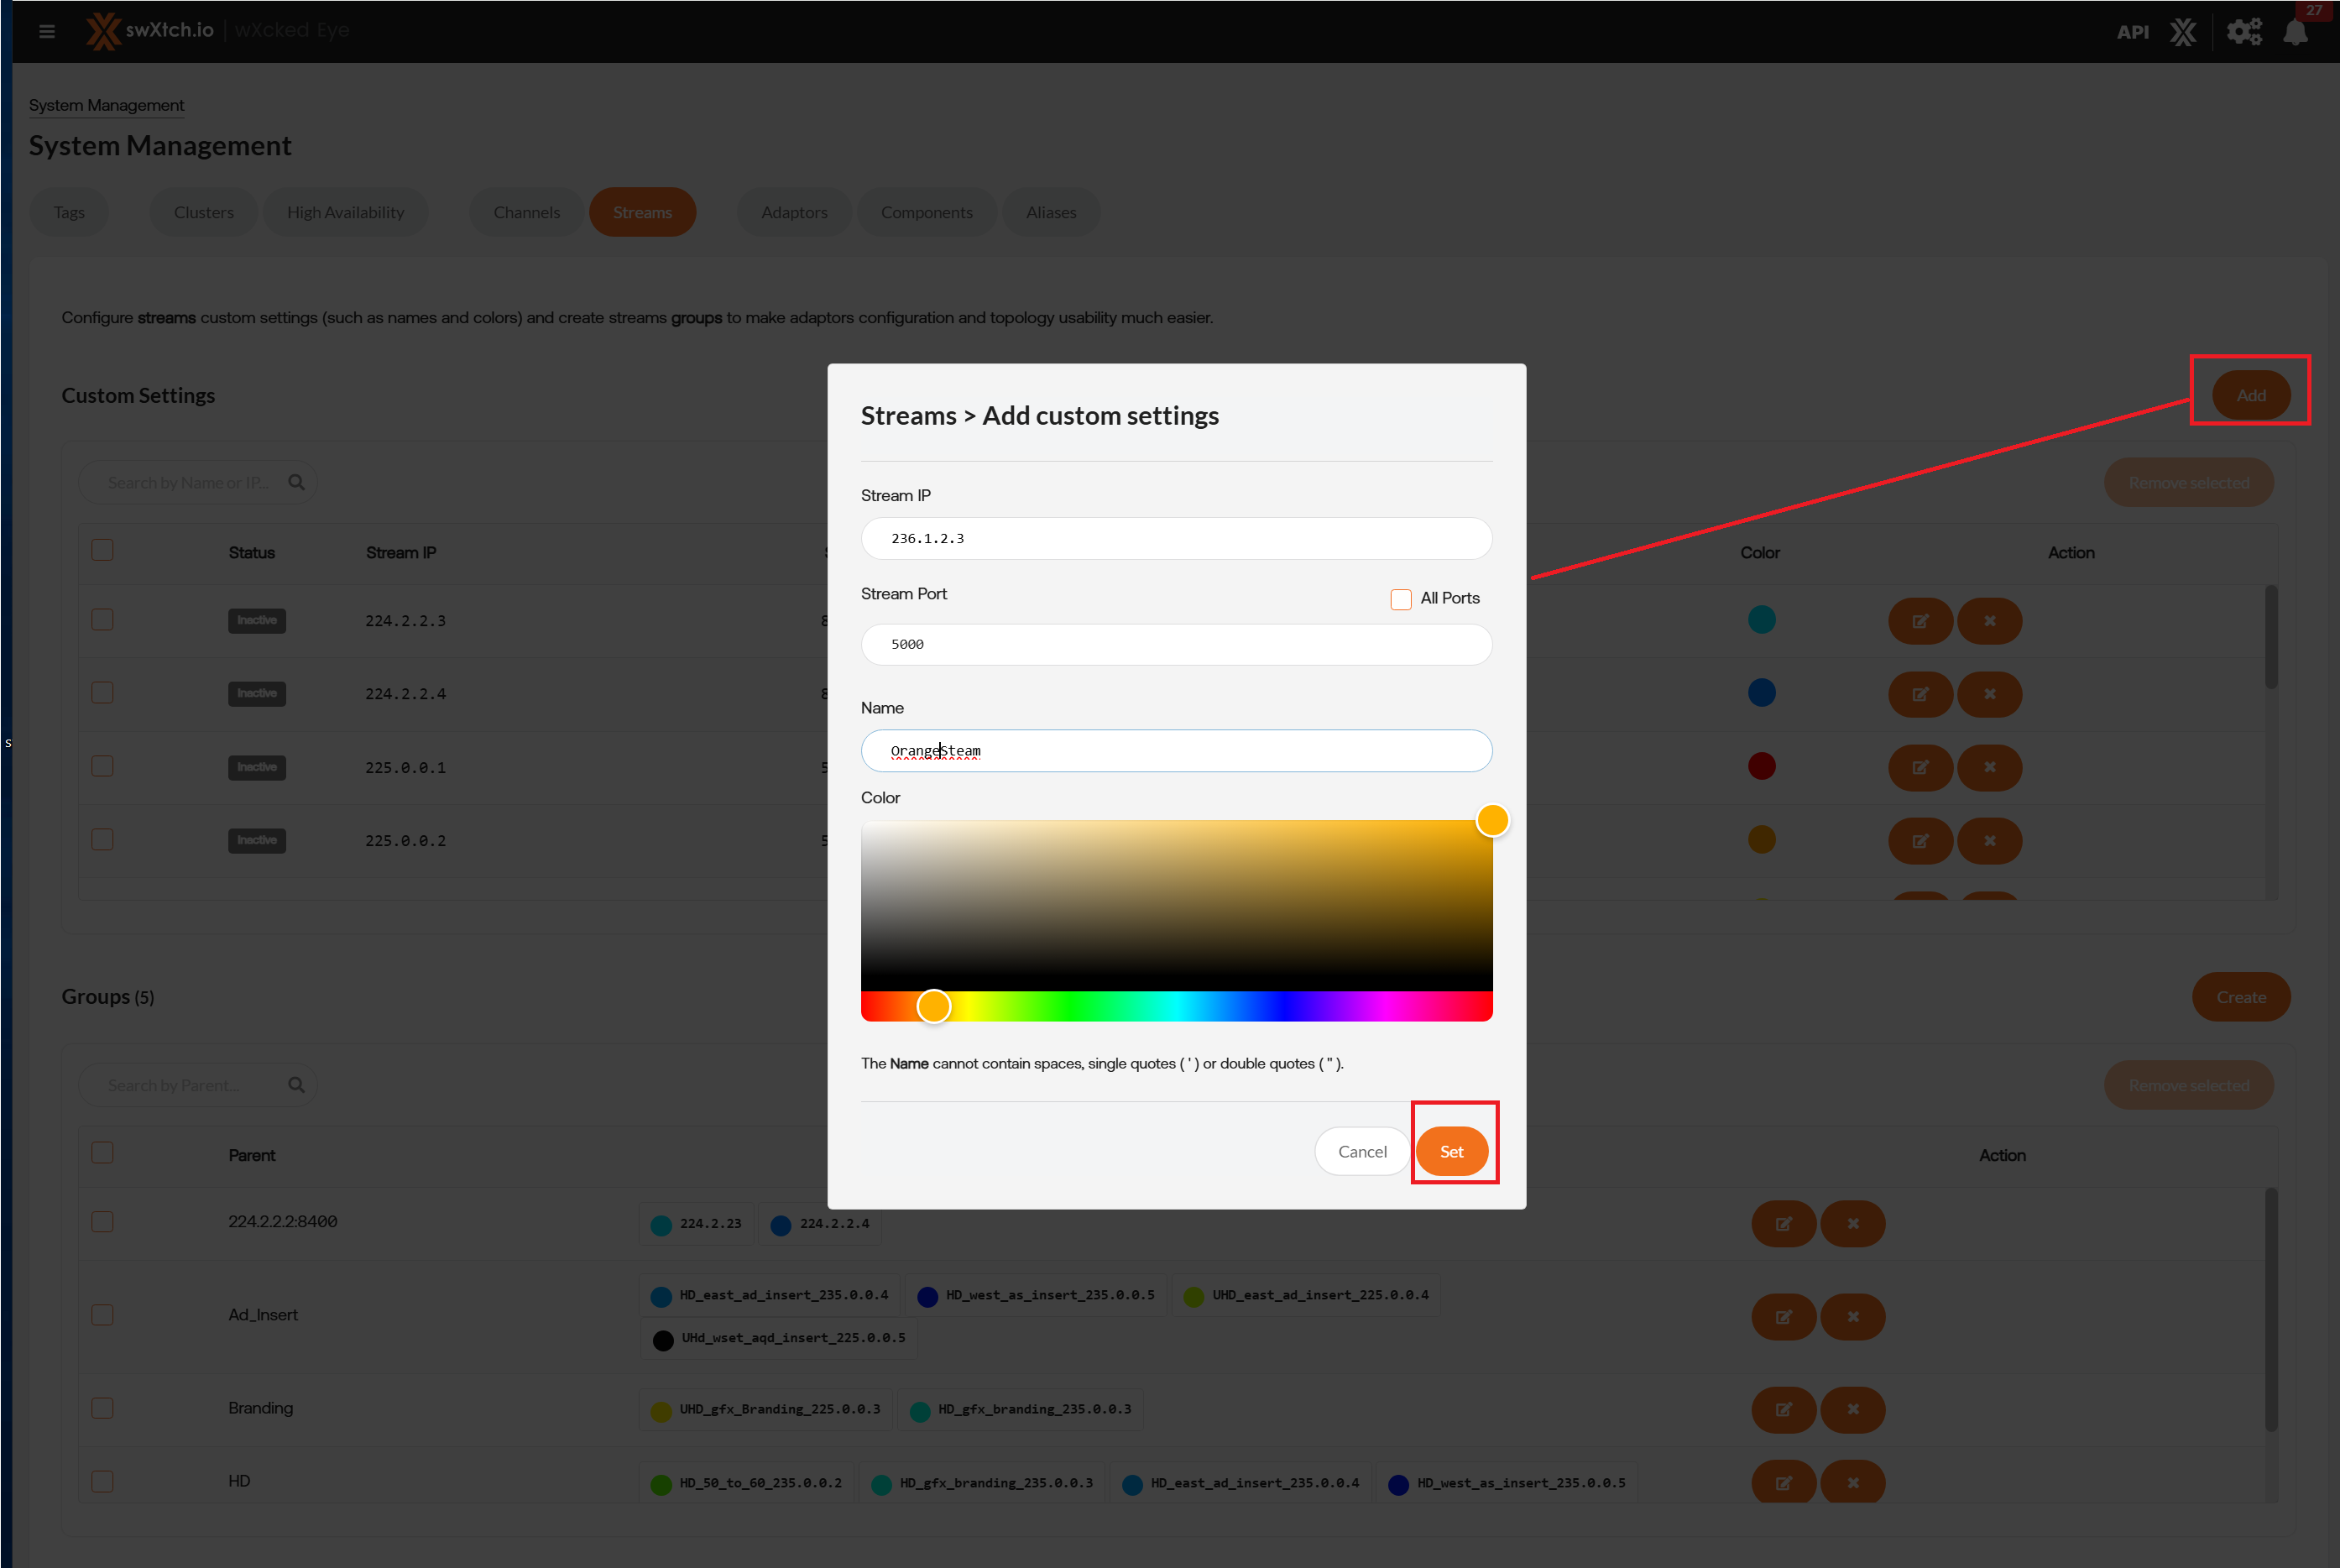Open the hamburger menu icon
Screen dimensions: 2340x1568
coord(46,31)
